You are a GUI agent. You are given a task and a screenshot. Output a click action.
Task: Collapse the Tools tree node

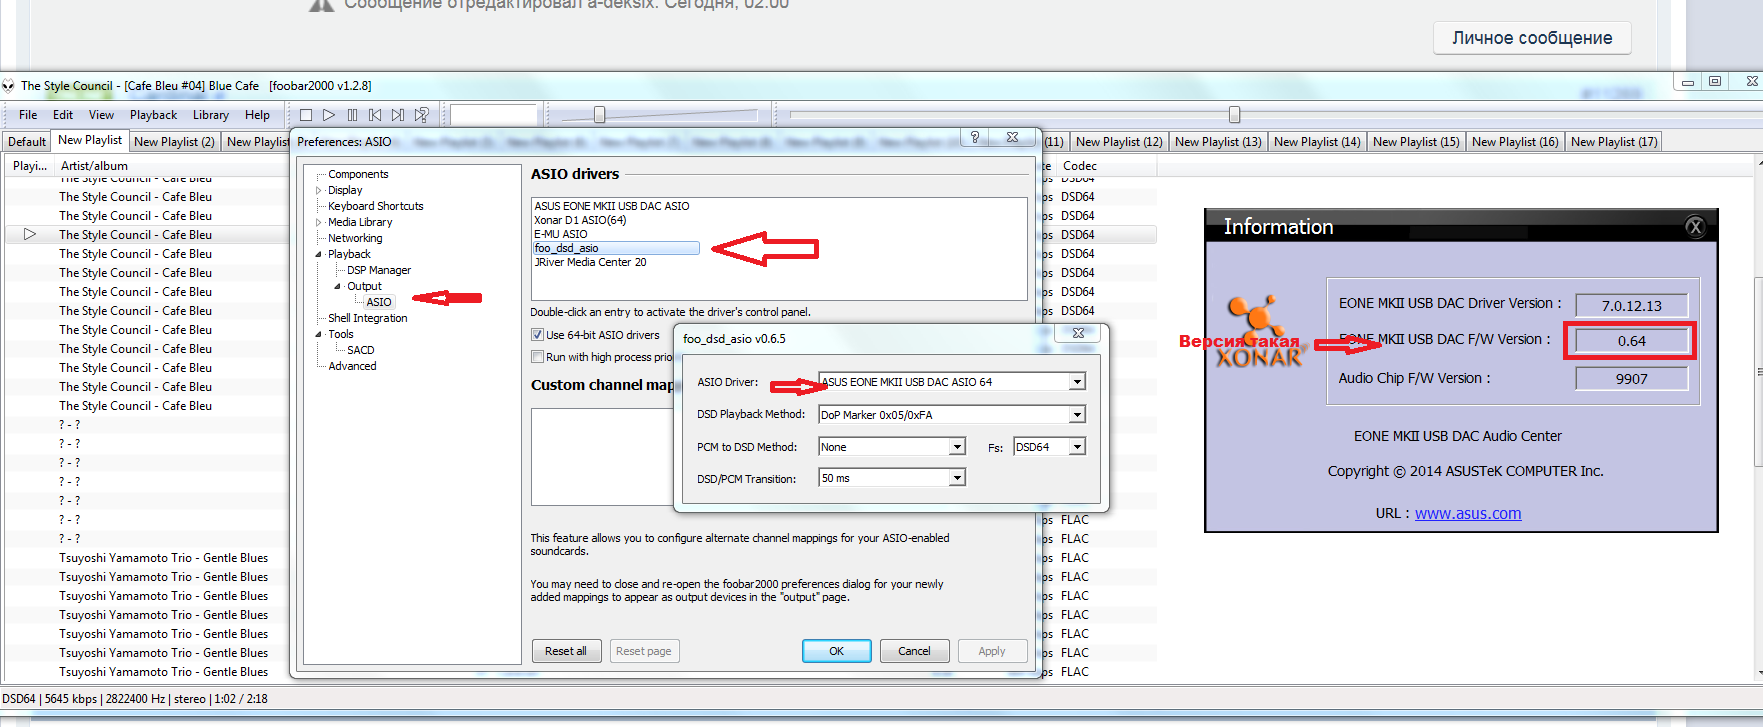[x=319, y=334]
